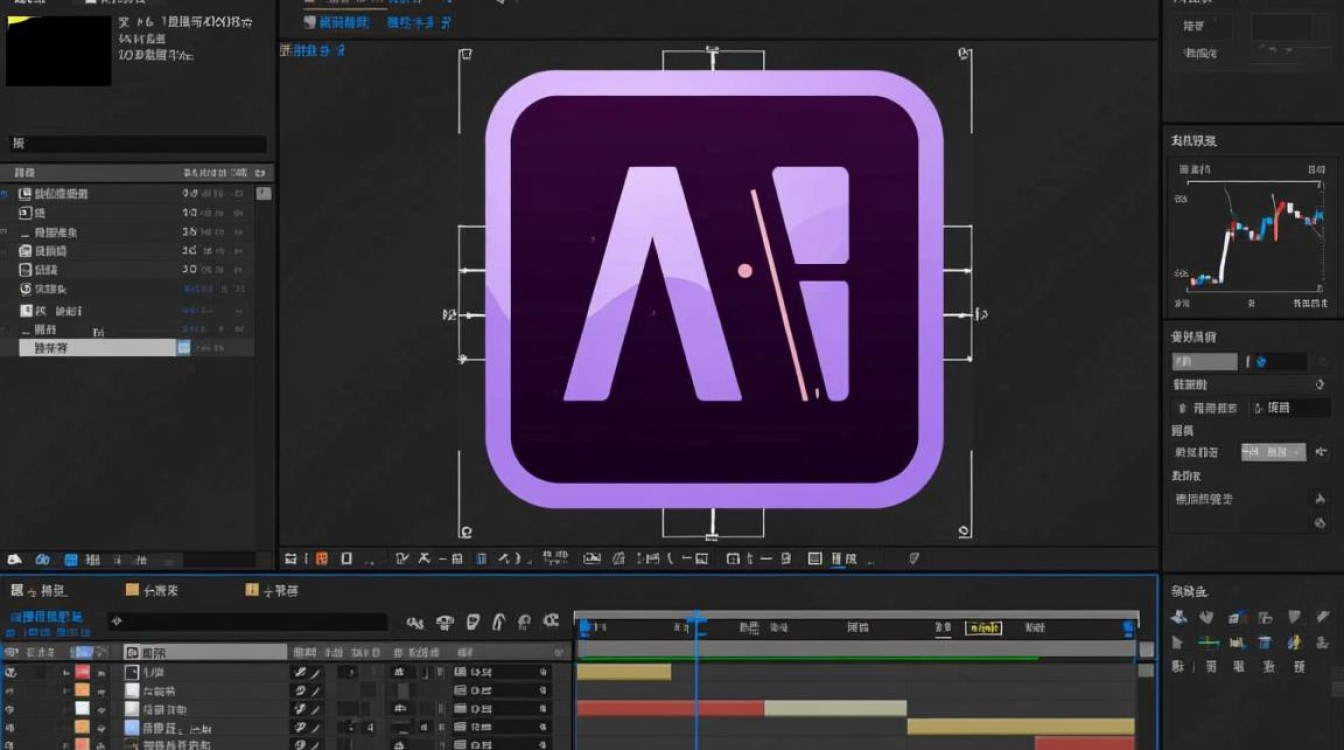Viewport: 1344px width, 750px height.
Task: Click the red color label on the first timeline layer
Action: pos(83,673)
